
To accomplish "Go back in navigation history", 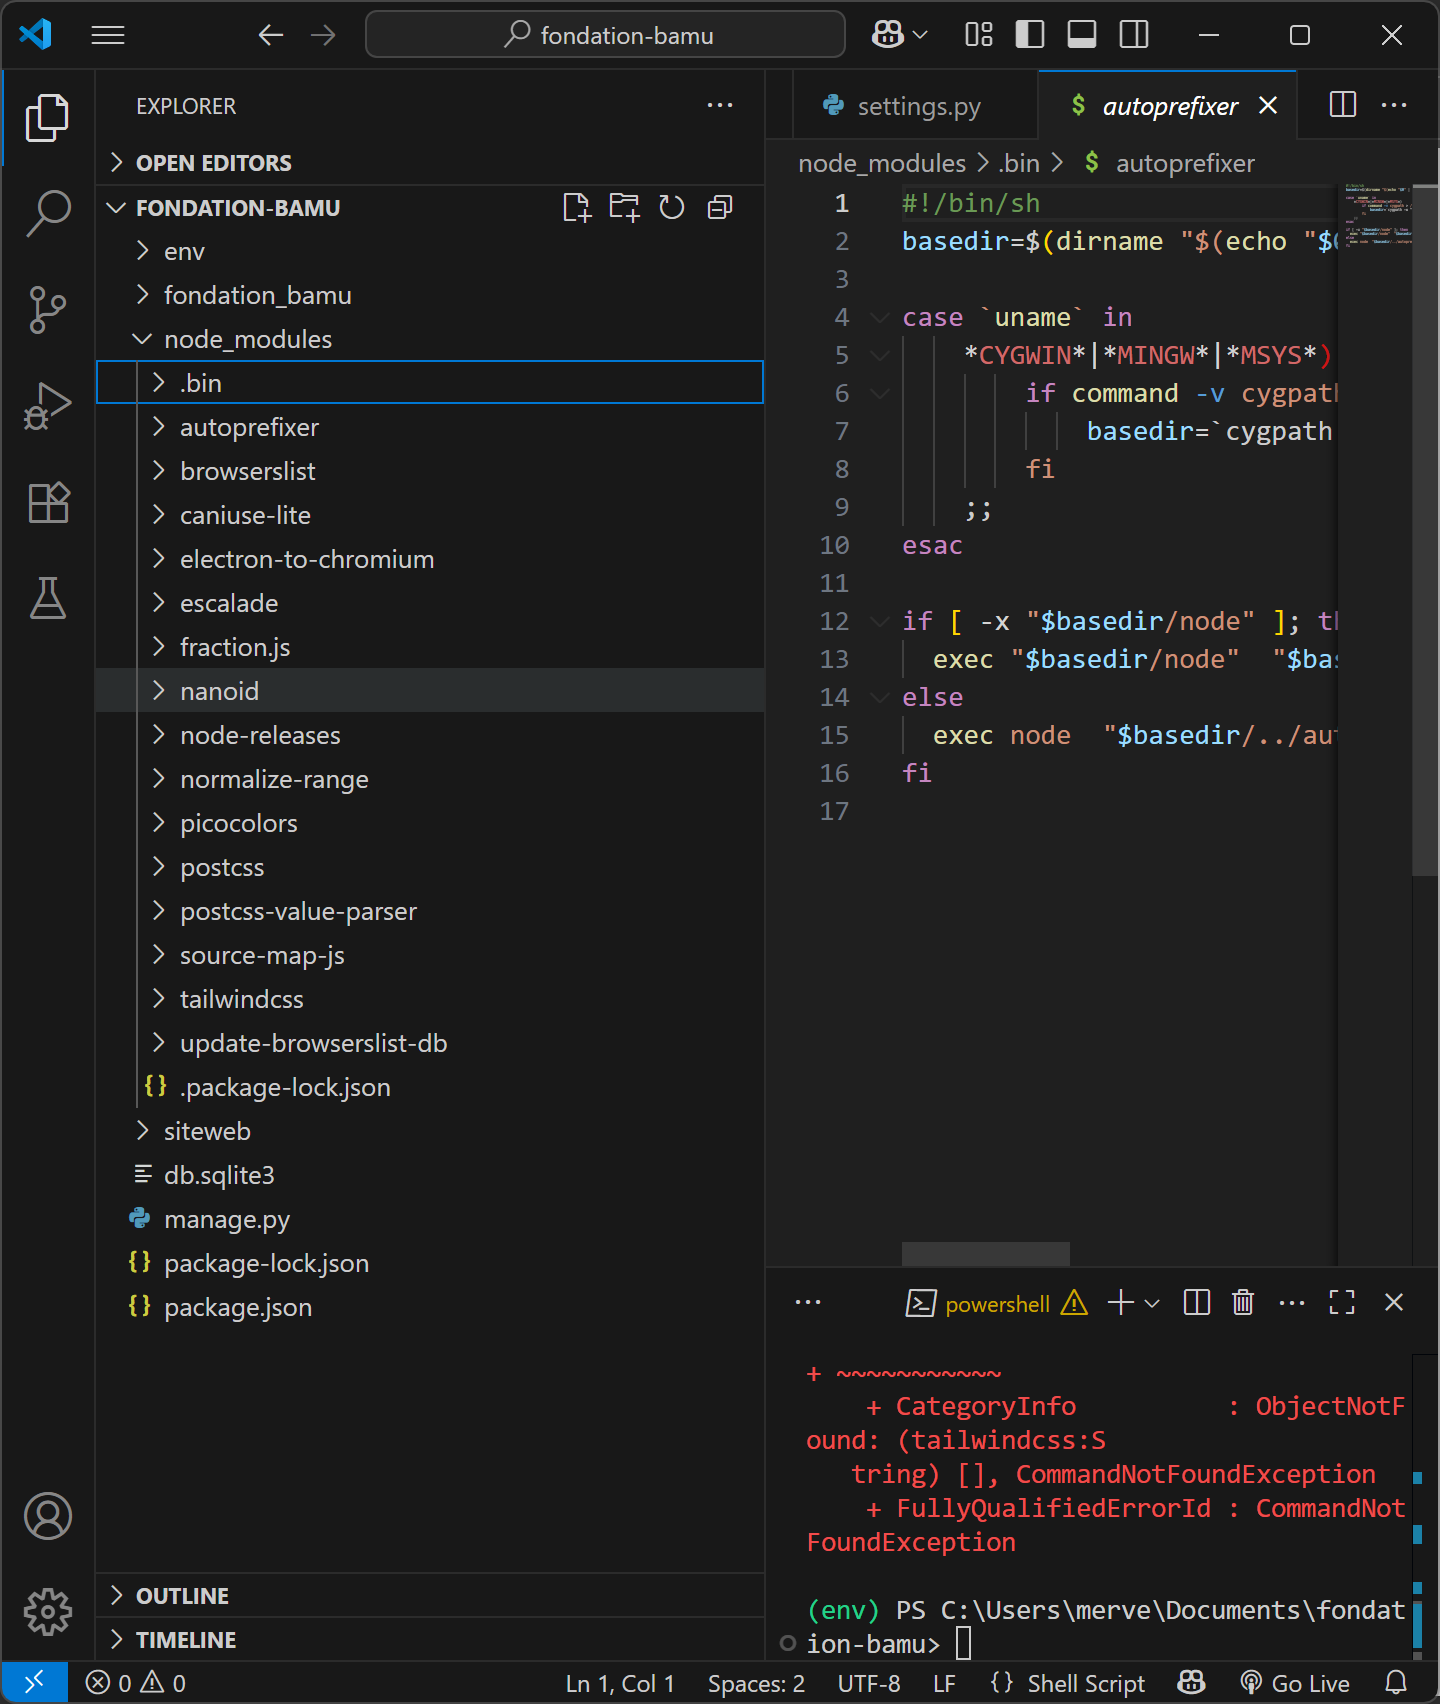I will click(270, 35).
